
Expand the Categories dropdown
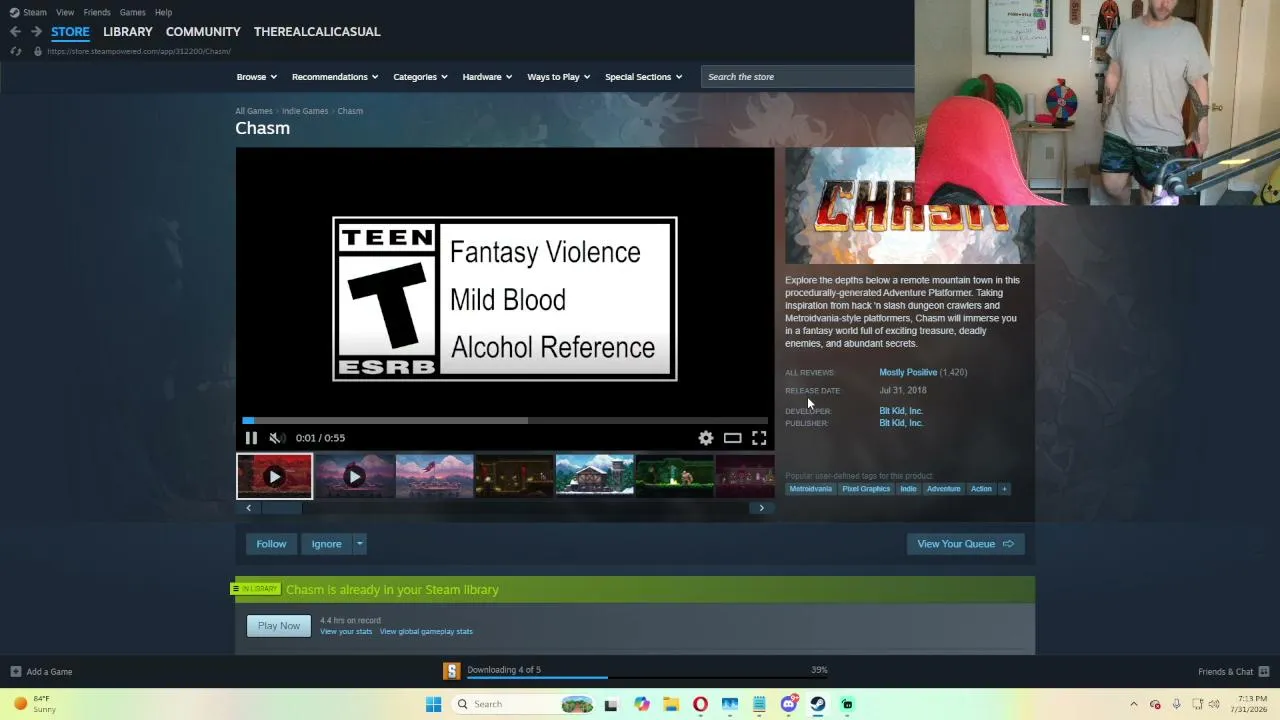click(x=420, y=77)
